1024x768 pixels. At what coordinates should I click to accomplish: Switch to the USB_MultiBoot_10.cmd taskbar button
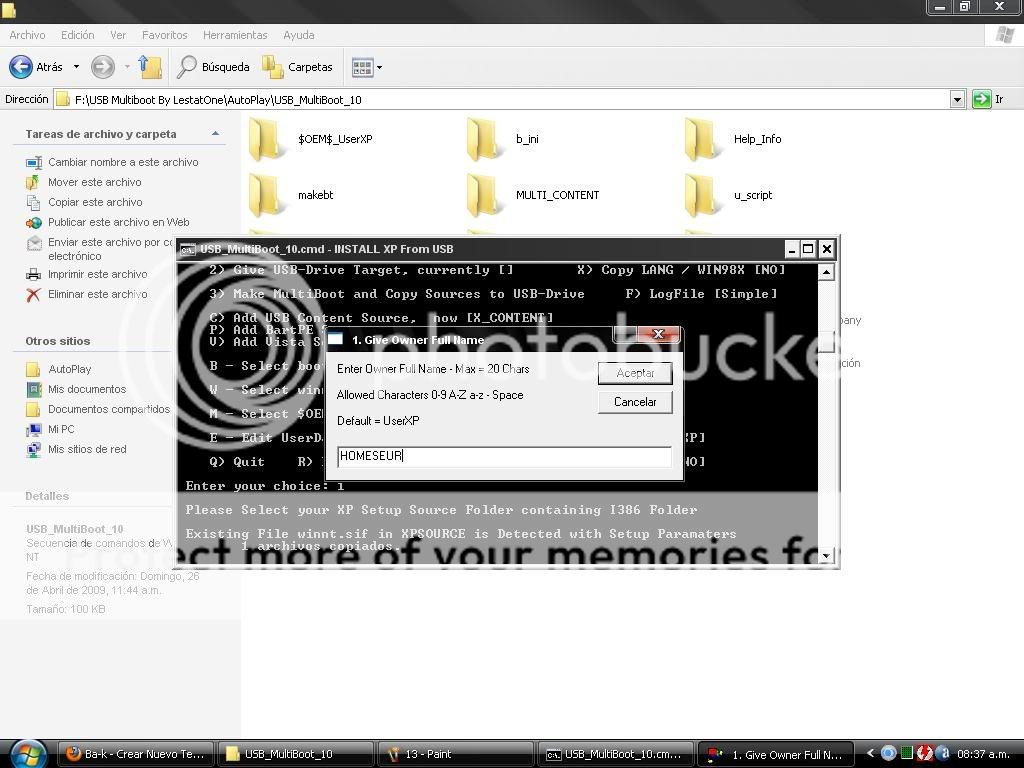pos(615,754)
